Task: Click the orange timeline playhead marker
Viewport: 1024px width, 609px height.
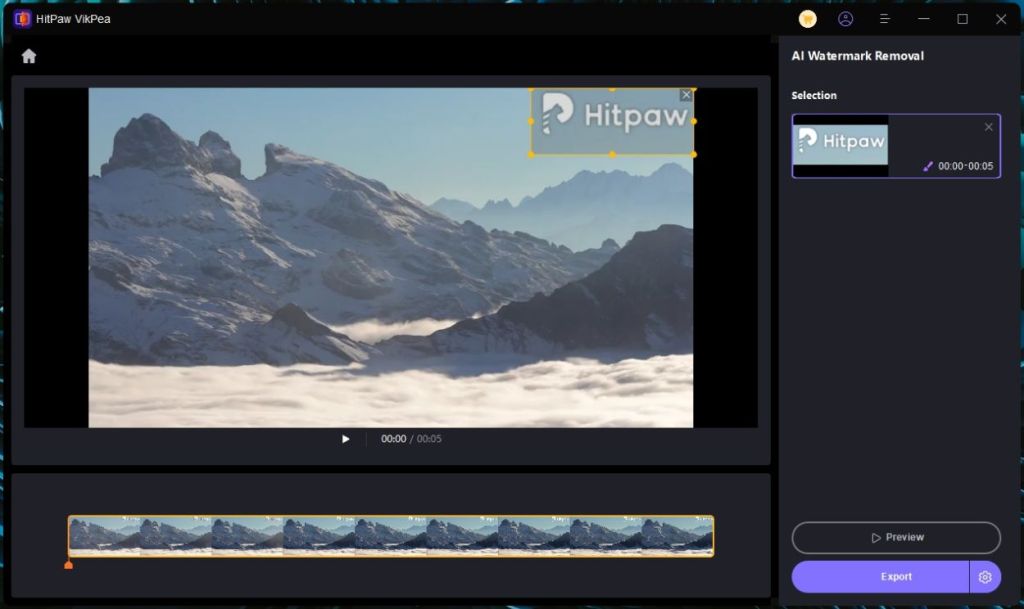Action: 68,565
